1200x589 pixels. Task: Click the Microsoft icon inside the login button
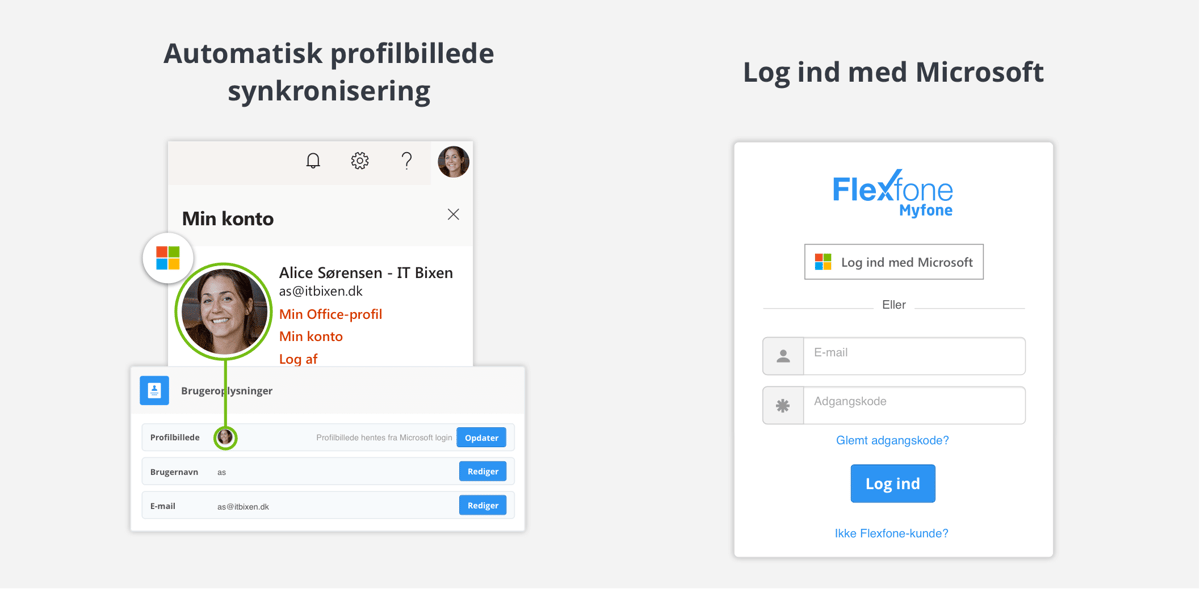pyautogui.click(x=822, y=262)
